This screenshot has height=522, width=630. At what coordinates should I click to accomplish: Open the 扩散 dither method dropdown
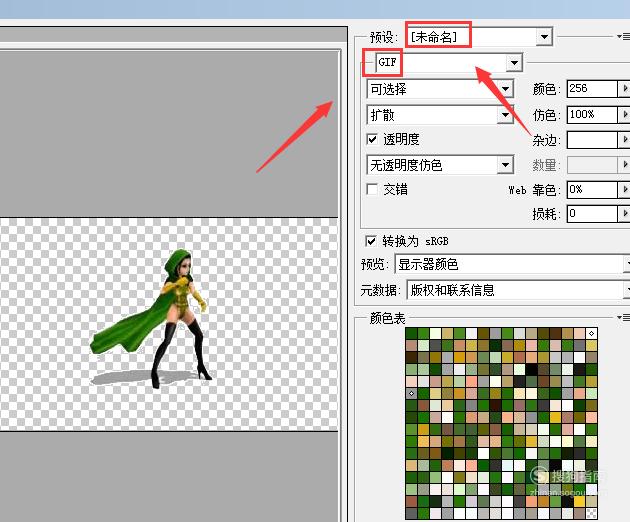(505, 115)
